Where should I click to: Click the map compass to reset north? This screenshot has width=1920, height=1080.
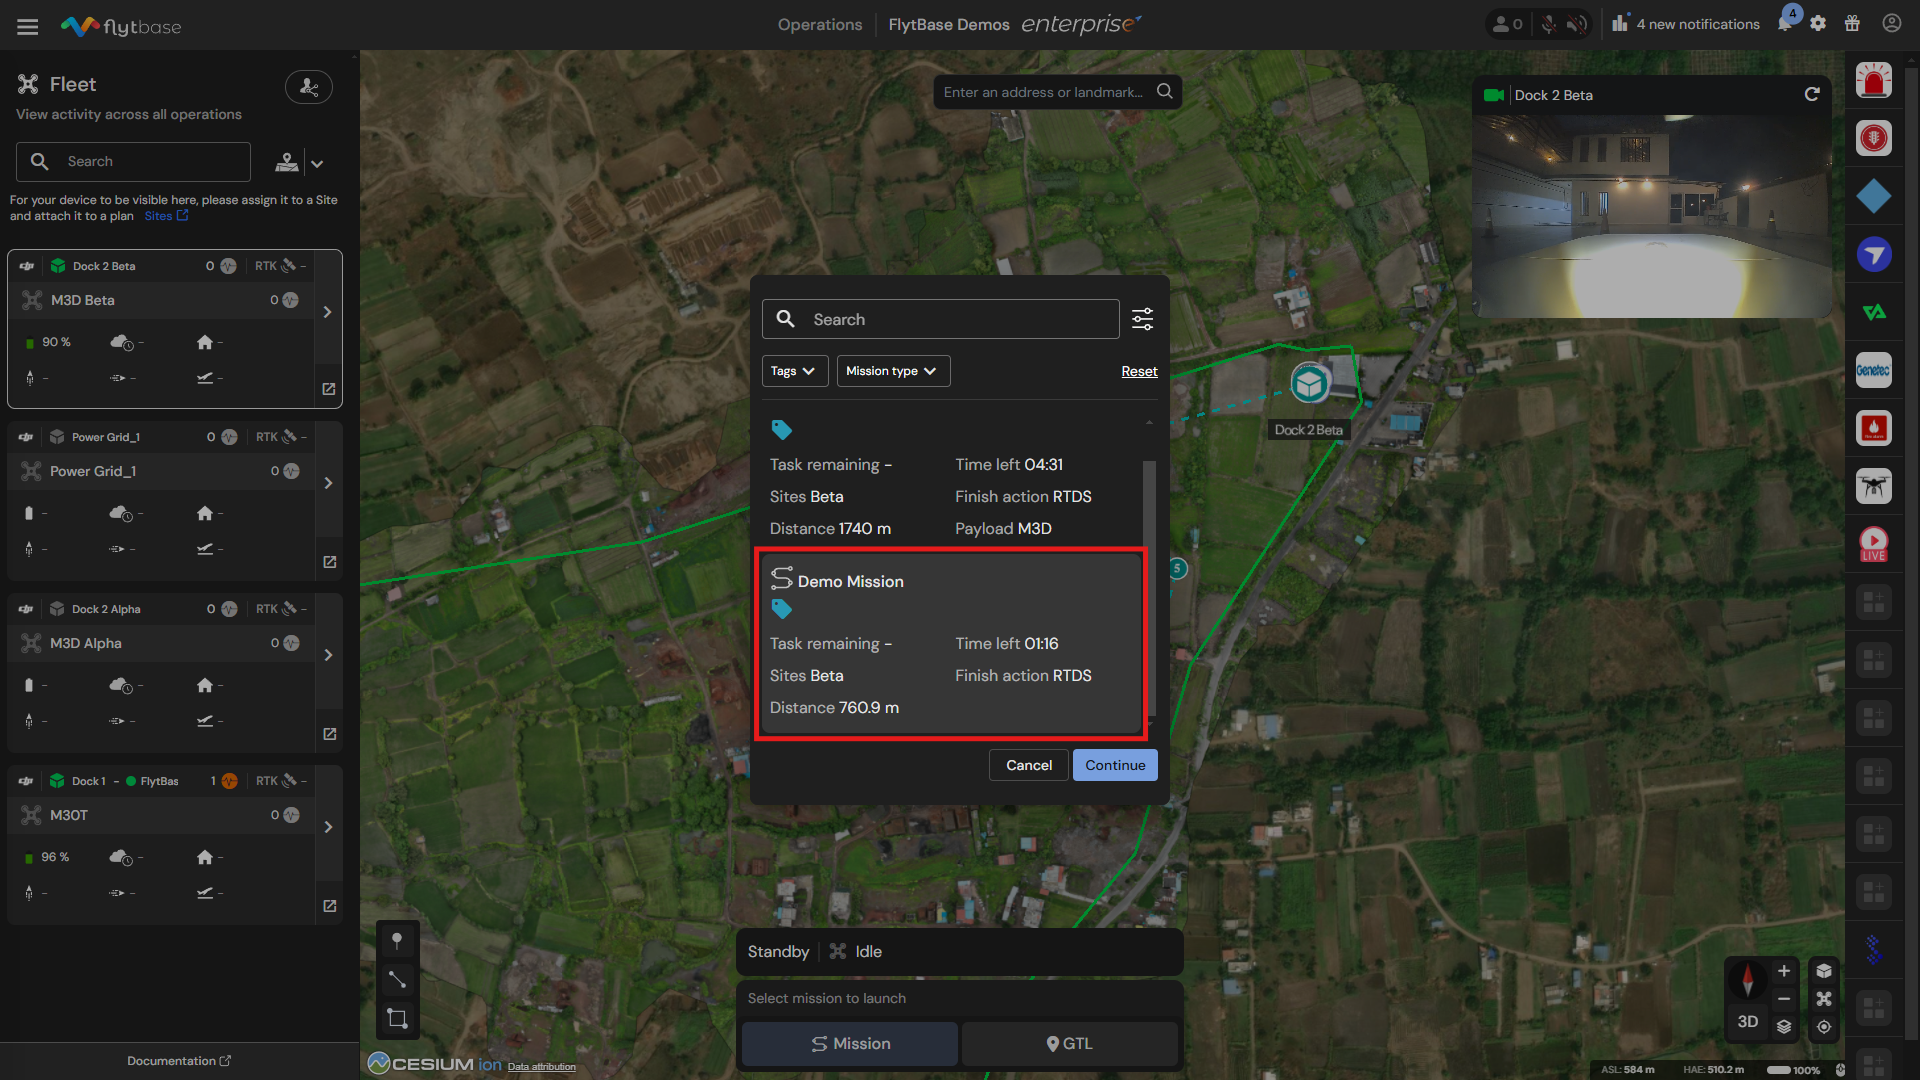tap(1747, 979)
